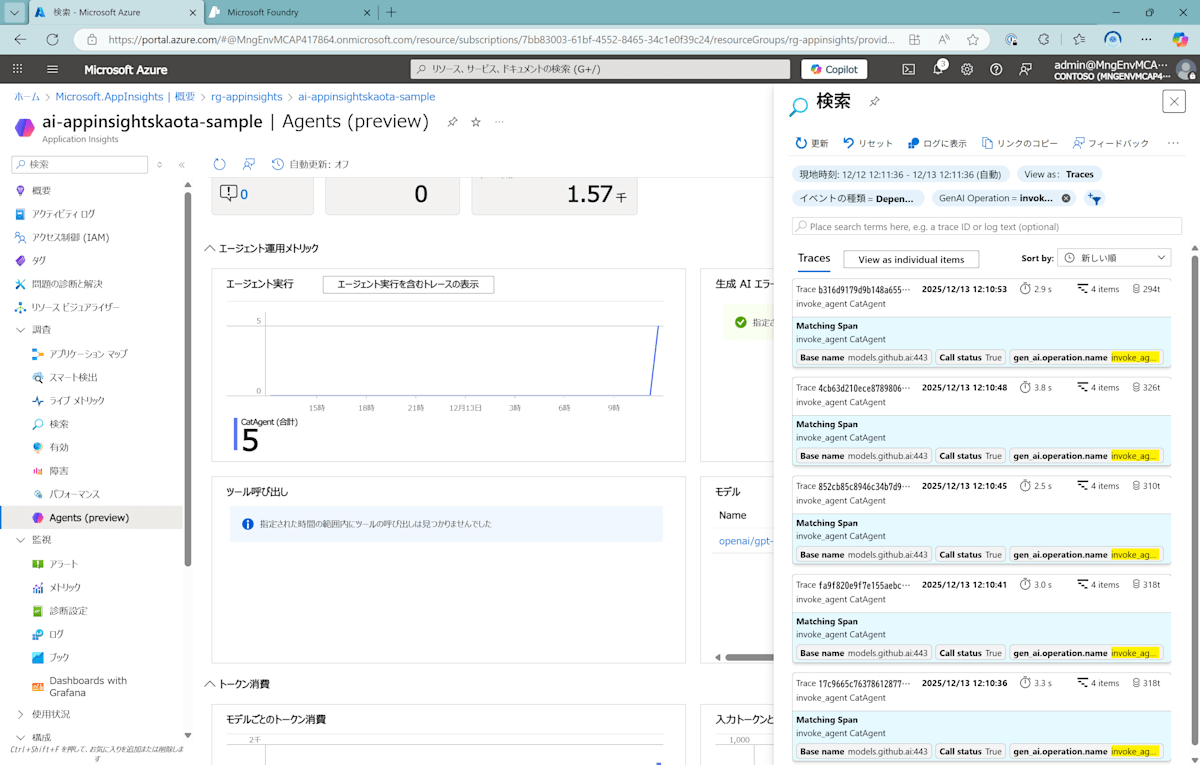Viewport: 1200px width, 765px height.
Task: Open 問題の診断と解決
Action: tap(67, 284)
